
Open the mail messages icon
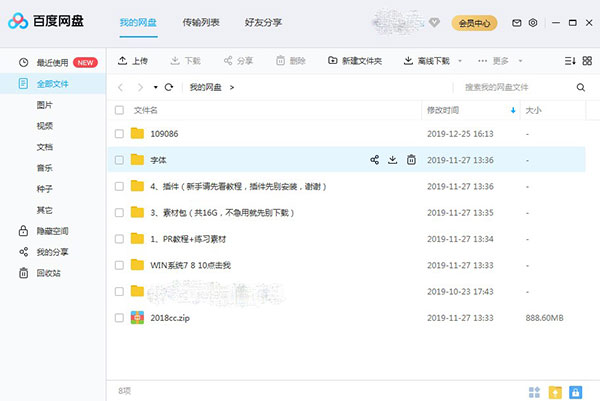[516, 22]
